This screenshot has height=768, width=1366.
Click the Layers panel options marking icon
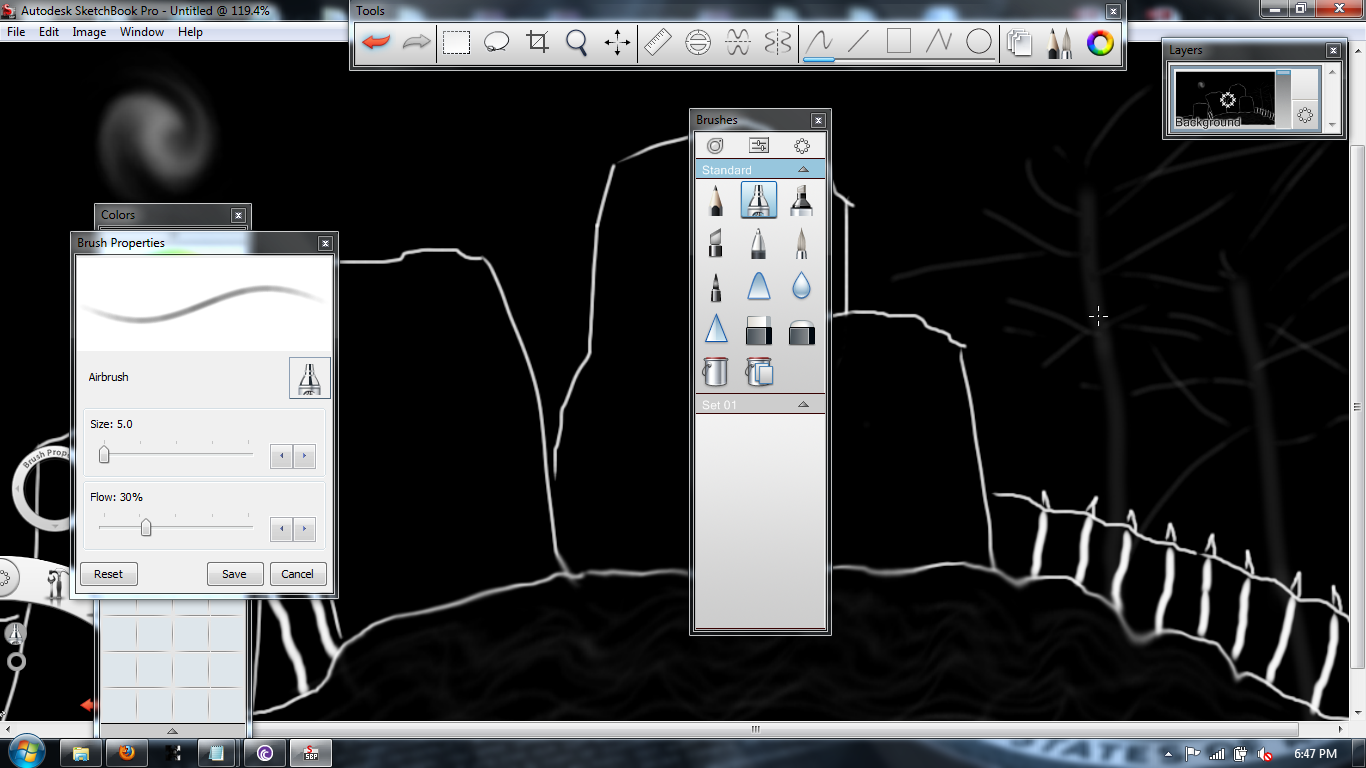tap(1305, 115)
